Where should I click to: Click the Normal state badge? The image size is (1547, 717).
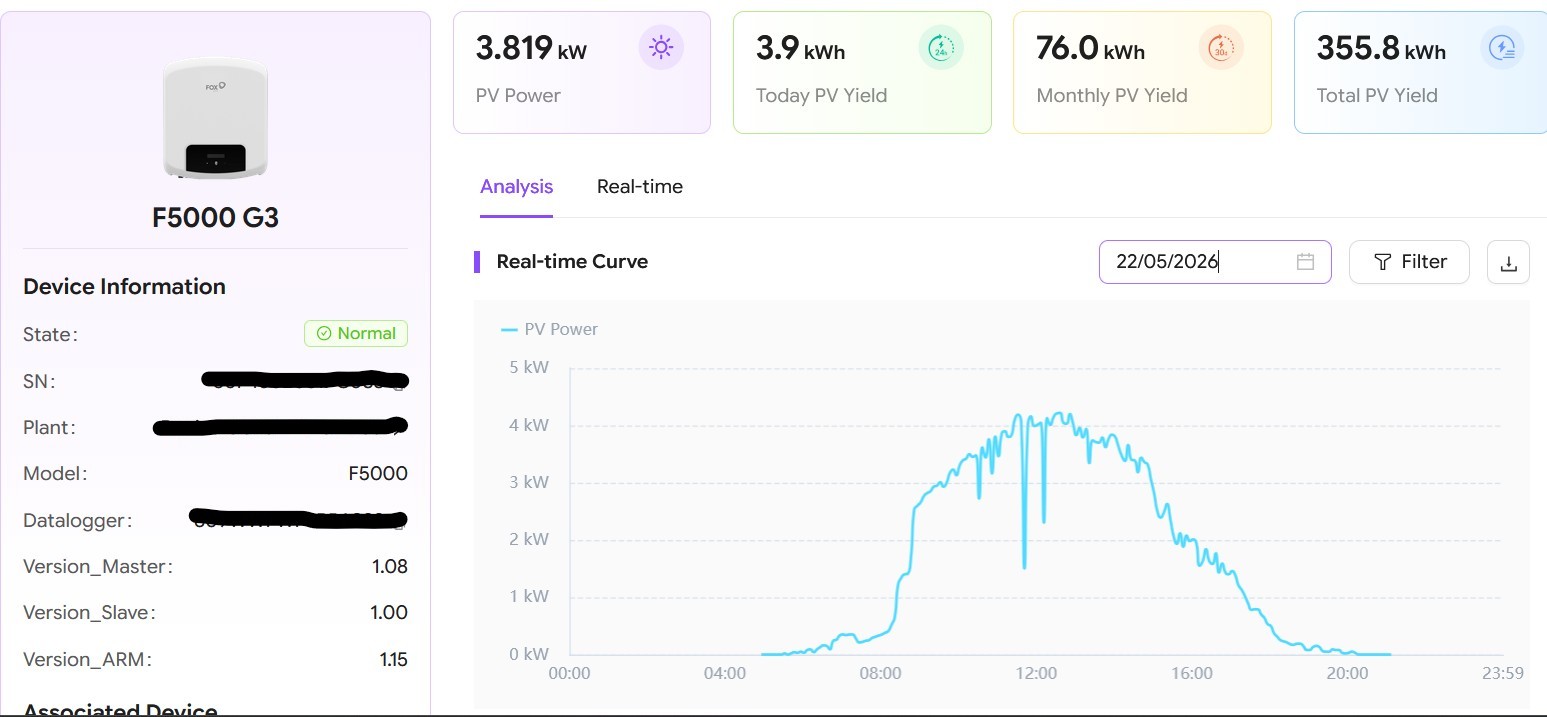(356, 334)
